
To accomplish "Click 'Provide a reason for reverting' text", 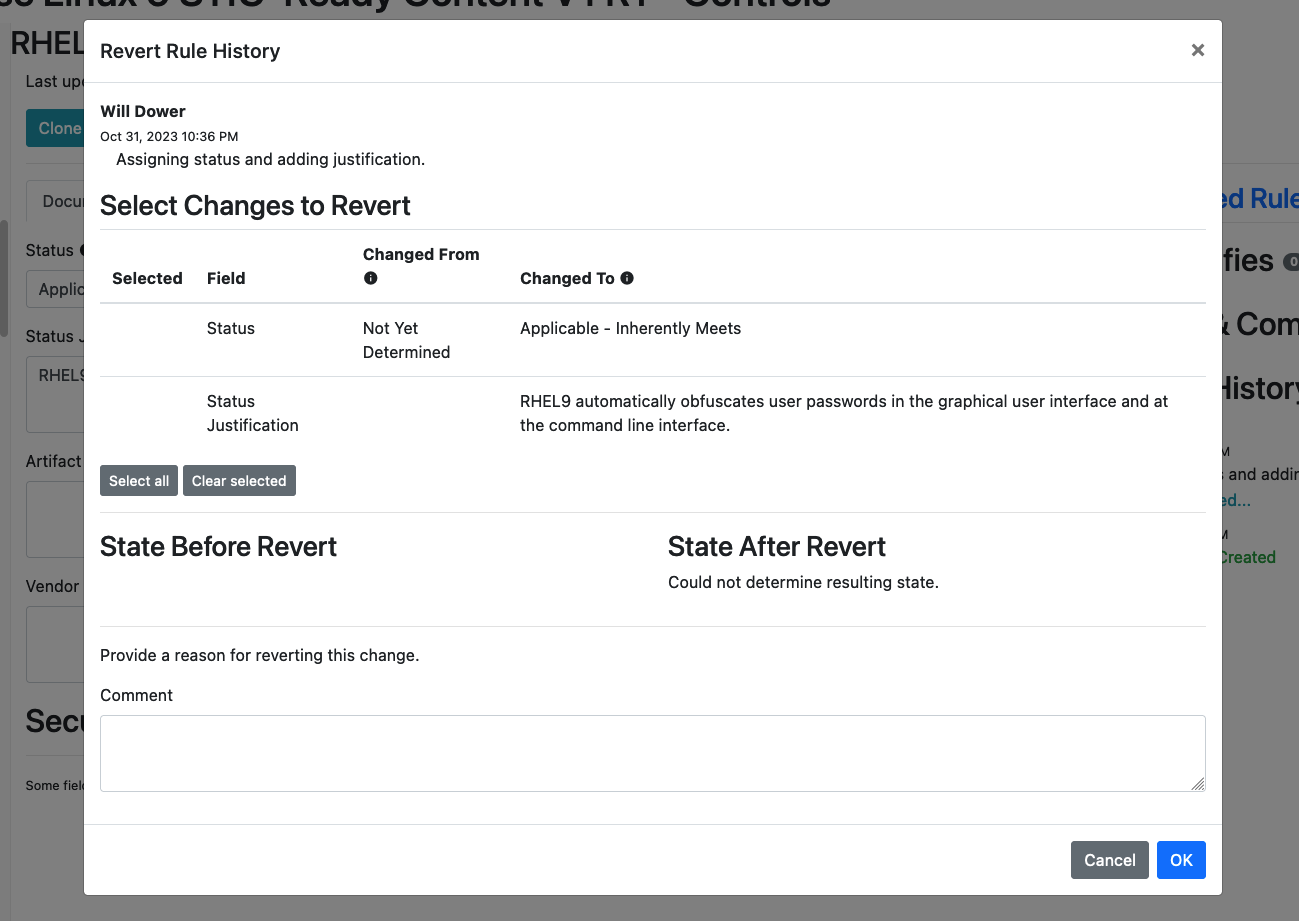I will (259, 656).
